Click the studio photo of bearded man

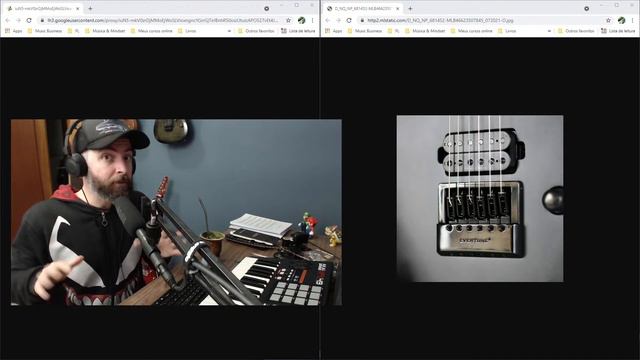pos(176,212)
